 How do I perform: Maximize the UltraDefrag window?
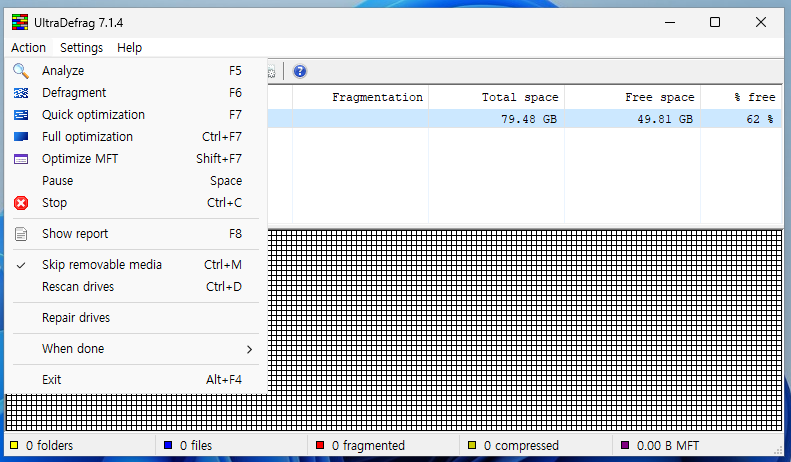(x=715, y=22)
